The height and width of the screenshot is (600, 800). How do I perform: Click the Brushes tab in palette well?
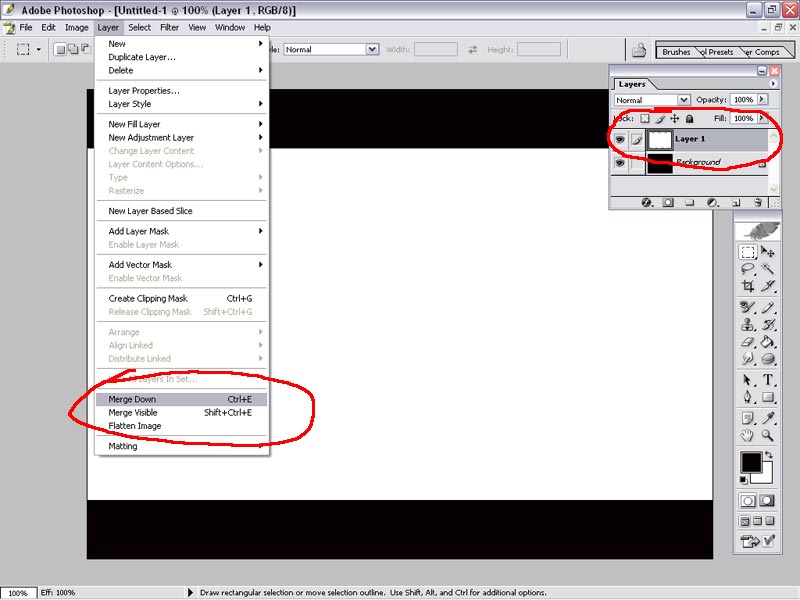tap(676, 52)
